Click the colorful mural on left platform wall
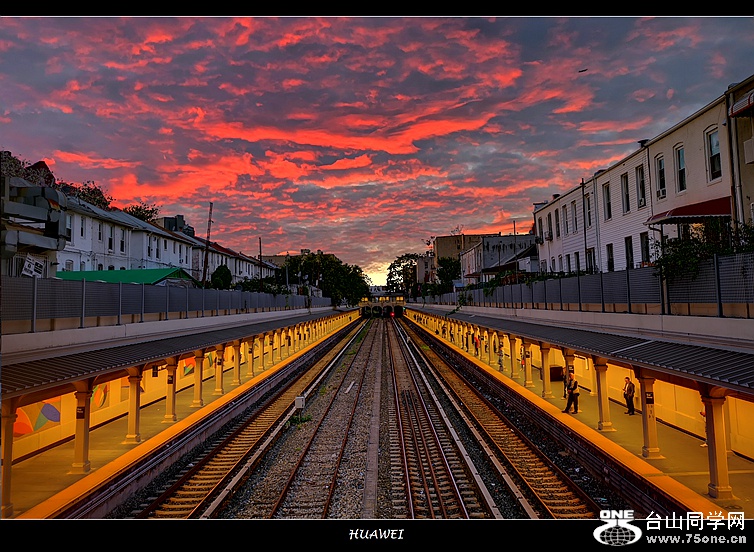 pos(36,417)
